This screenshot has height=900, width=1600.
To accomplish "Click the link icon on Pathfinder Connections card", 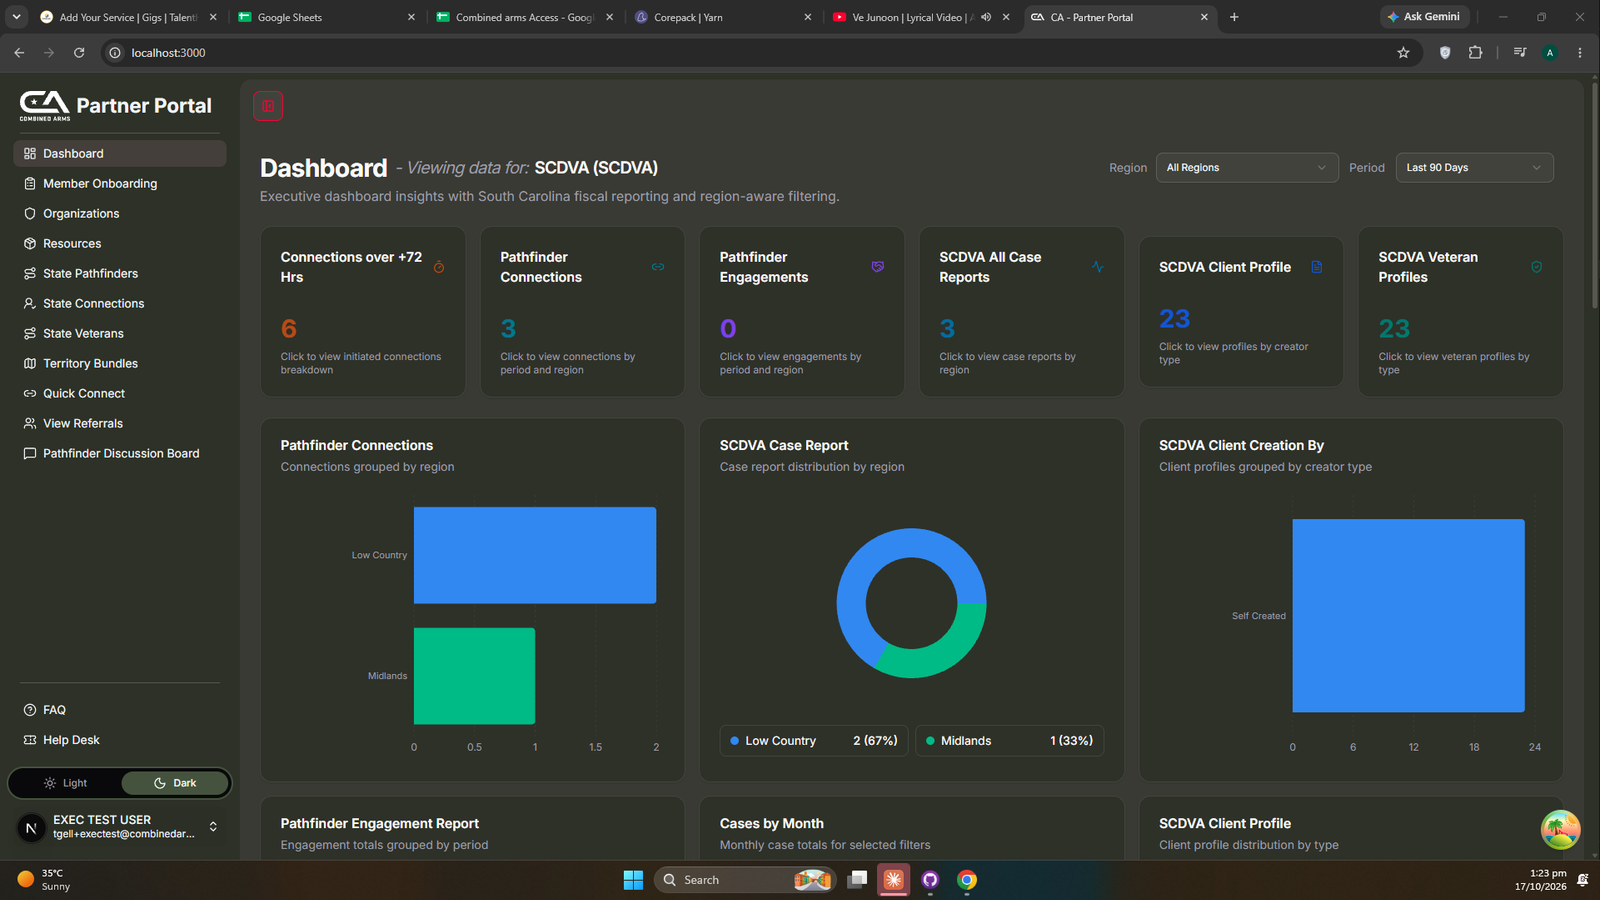I will [x=658, y=267].
